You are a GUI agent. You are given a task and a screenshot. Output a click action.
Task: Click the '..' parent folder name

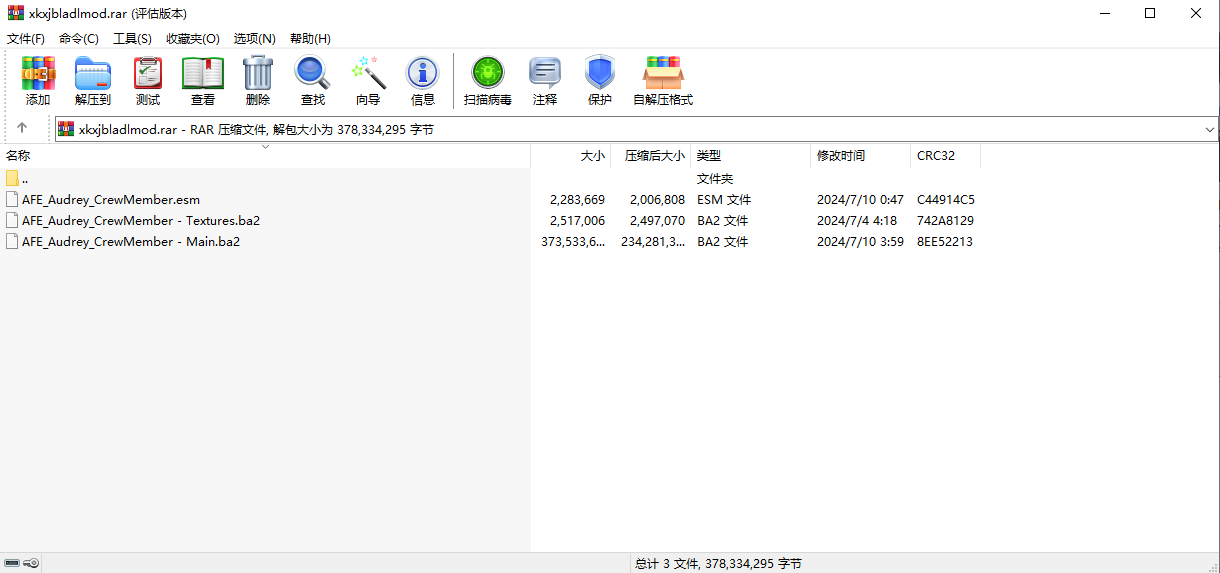(x=25, y=180)
